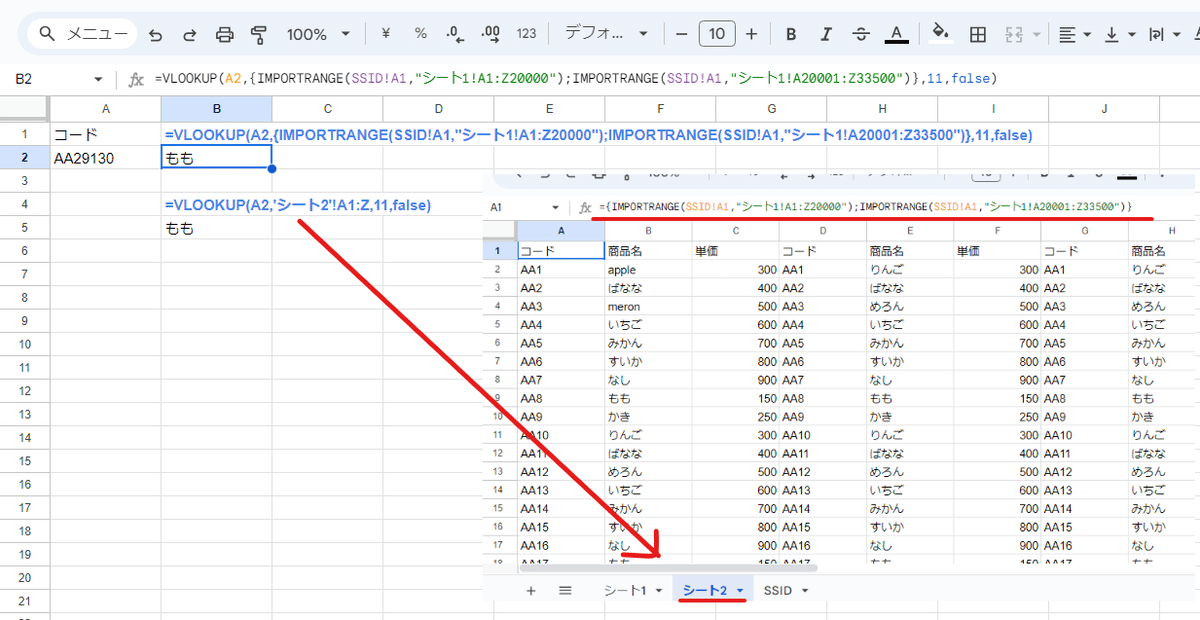The image size is (1200, 620).
Task: Select main sheet cell B2 showing もも
Action: click(x=216, y=157)
